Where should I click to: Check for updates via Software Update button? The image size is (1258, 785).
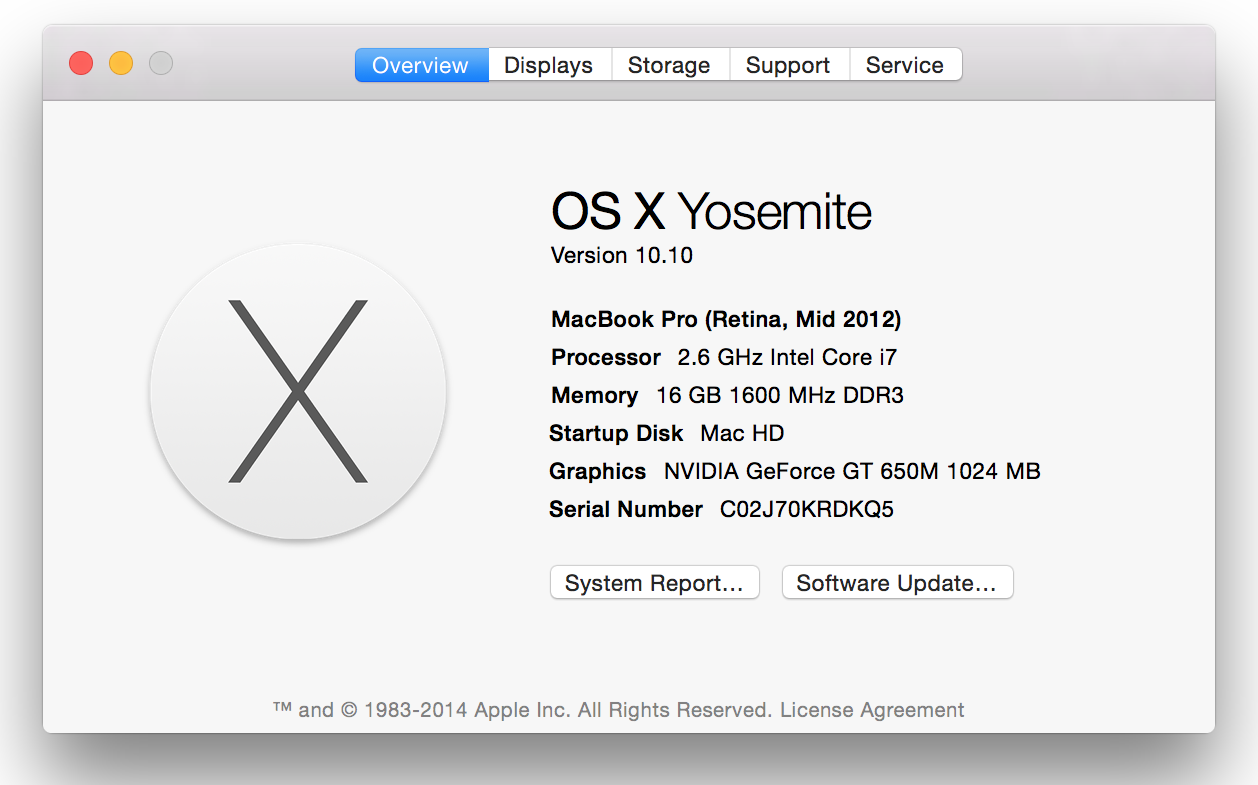pos(897,583)
